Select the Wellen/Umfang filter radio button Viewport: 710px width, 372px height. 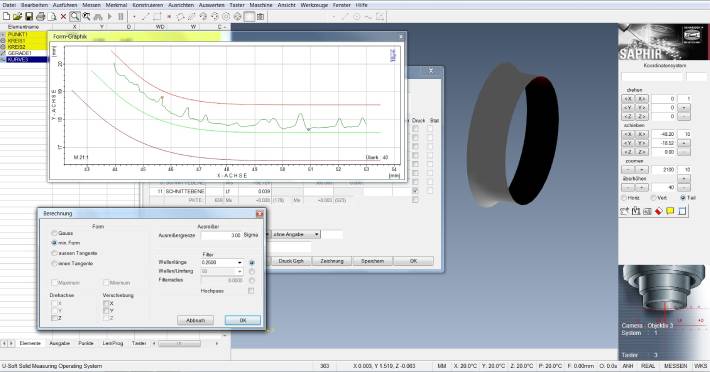252,272
